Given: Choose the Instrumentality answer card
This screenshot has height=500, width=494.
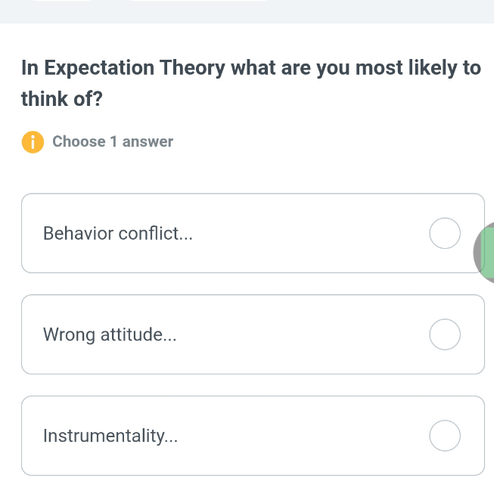Looking at the screenshot, I should [x=253, y=435].
